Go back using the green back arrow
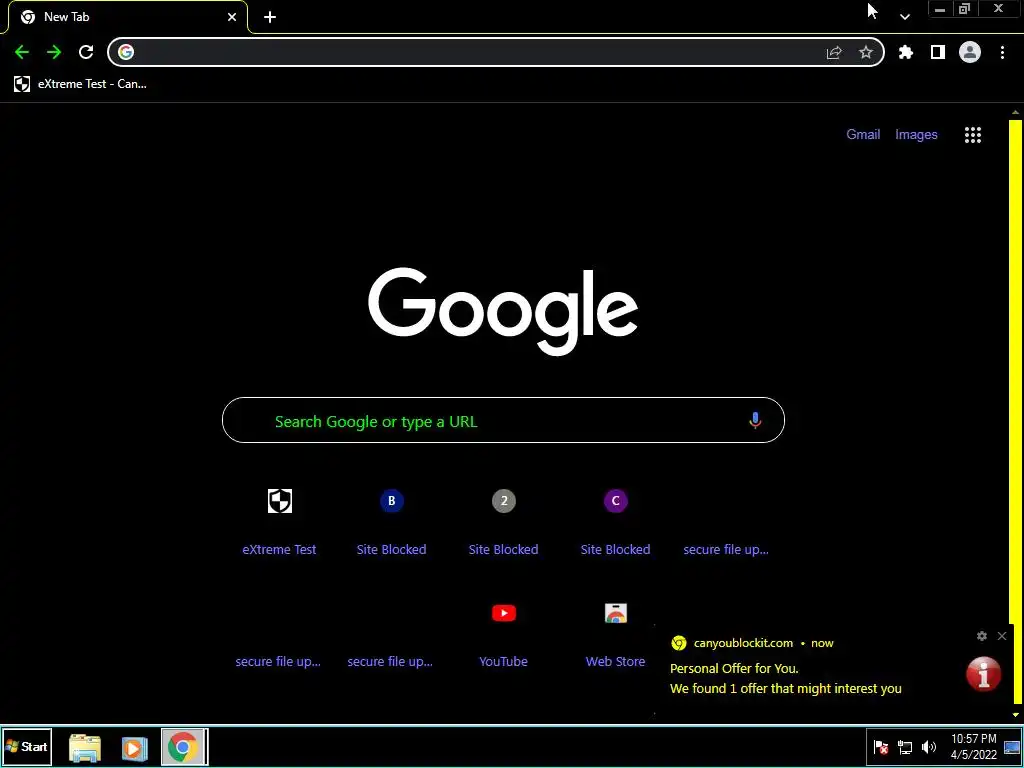The width and height of the screenshot is (1024, 768). coord(22,52)
